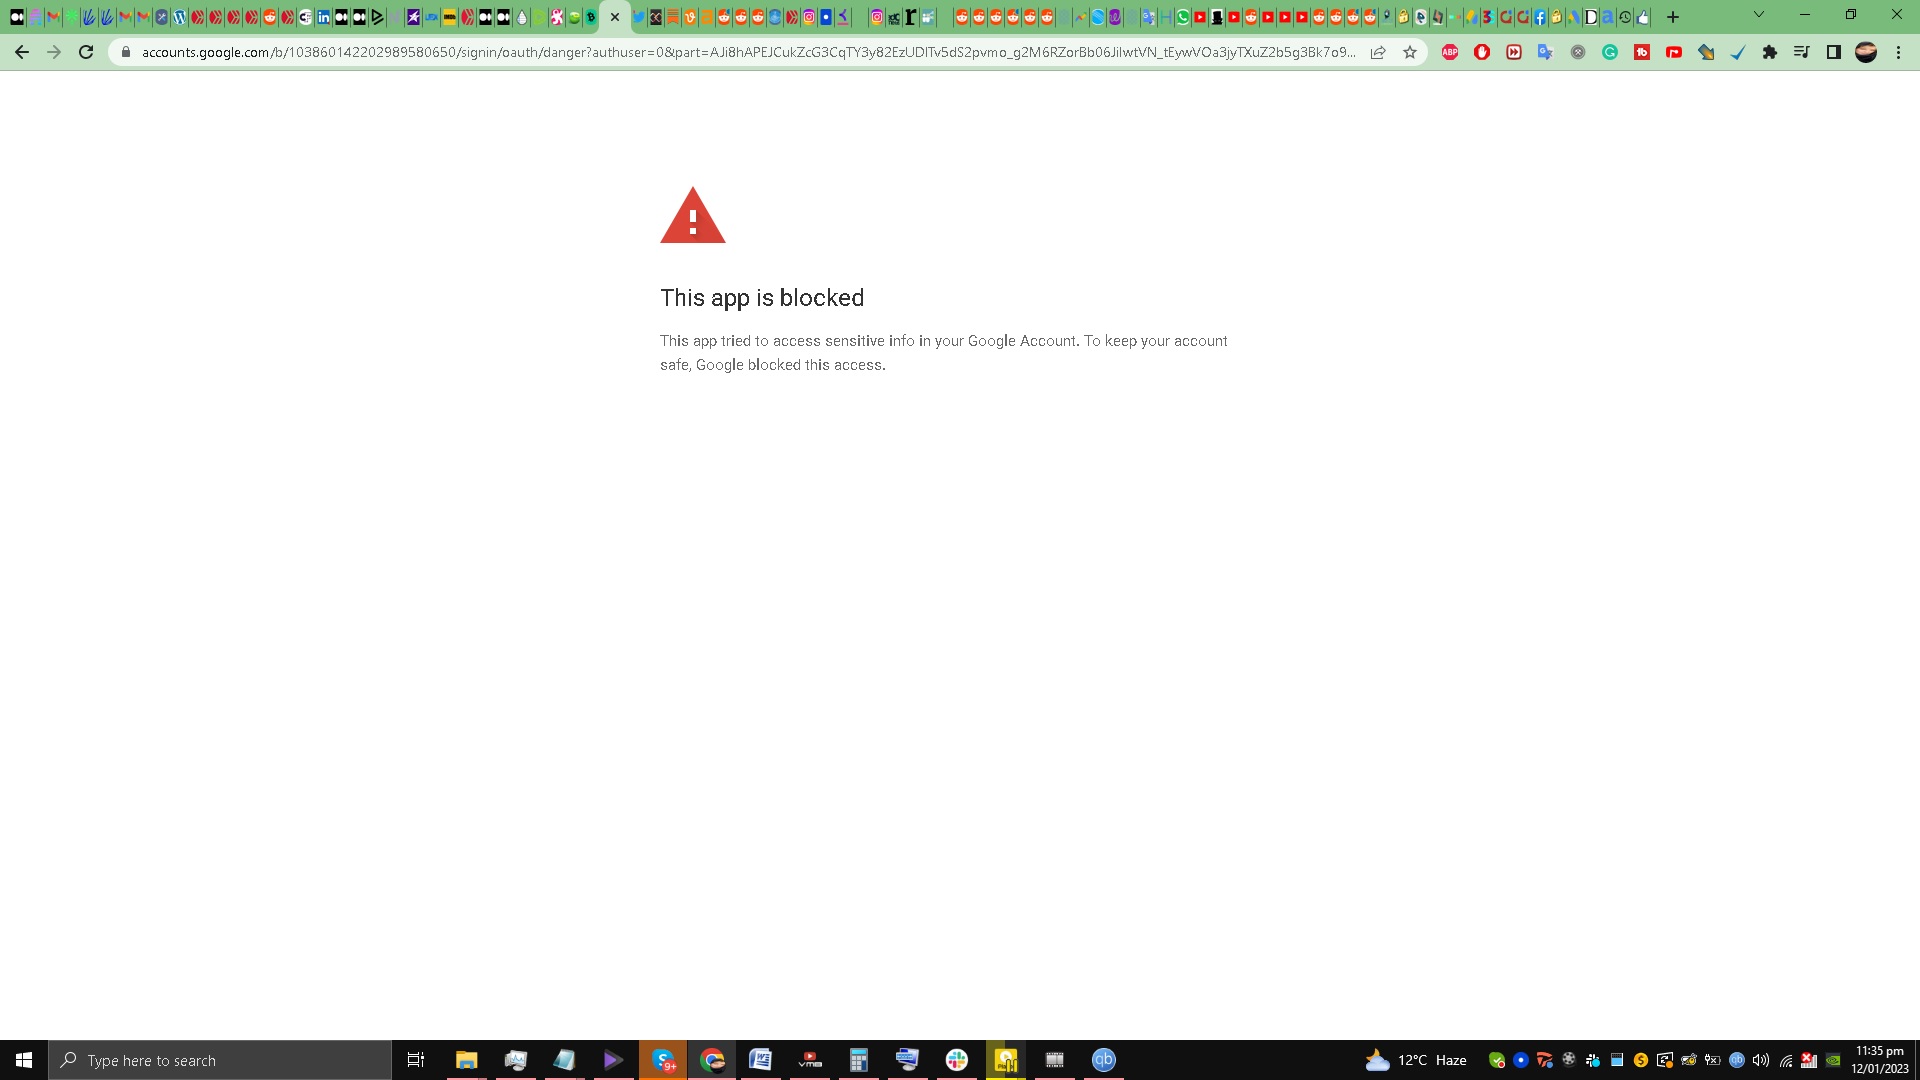
Task: Open the Adblock Plus extension
Action: 1450,52
